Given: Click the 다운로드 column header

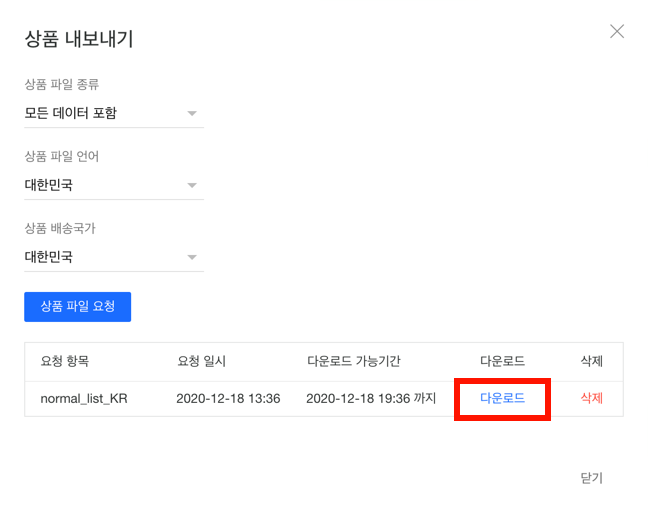Looking at the screenshot, I should (x=503, y=361).
